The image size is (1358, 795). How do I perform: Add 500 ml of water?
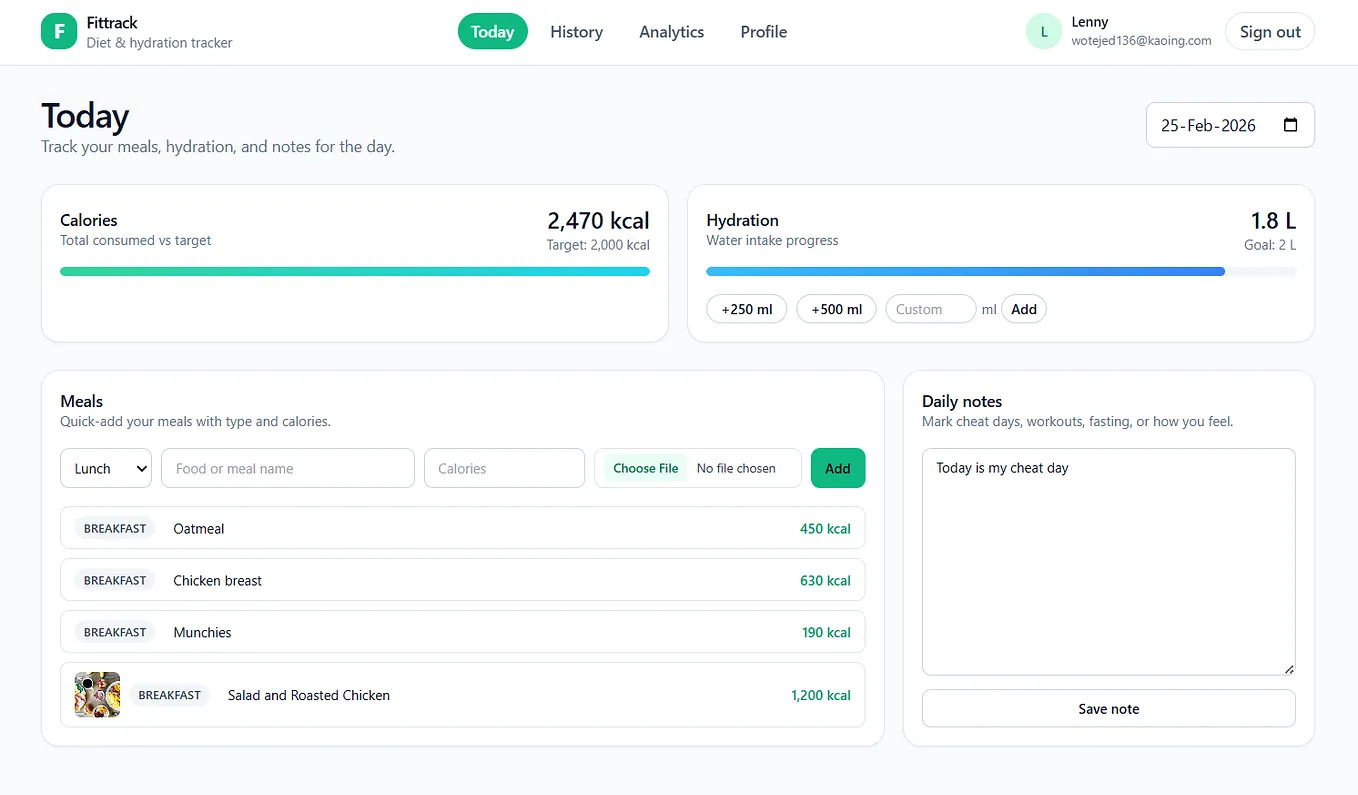[836, 309]
